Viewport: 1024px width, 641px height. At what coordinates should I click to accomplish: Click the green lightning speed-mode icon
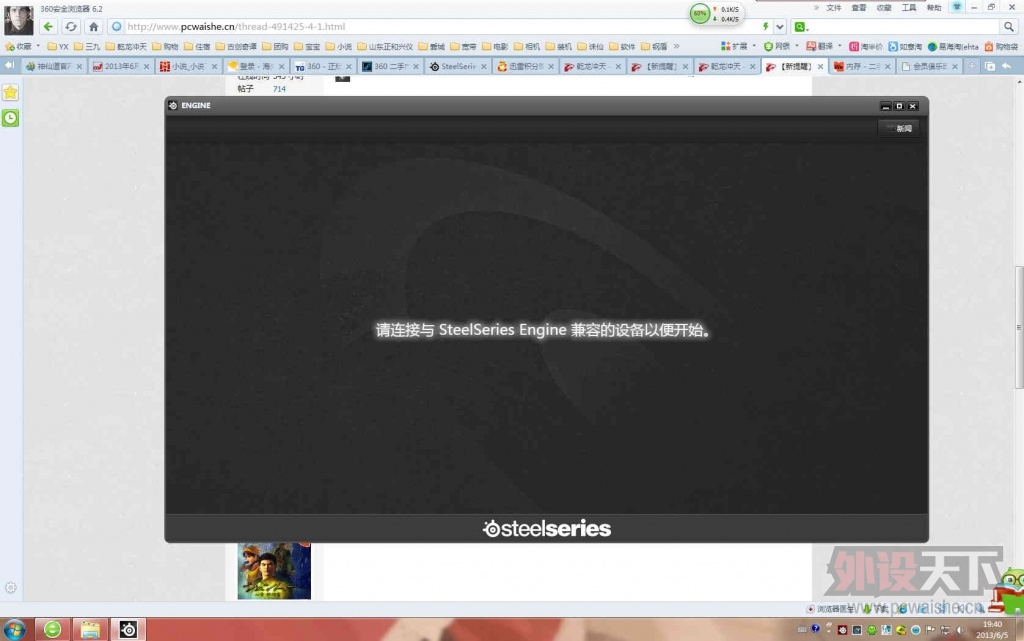coord(765,27)
